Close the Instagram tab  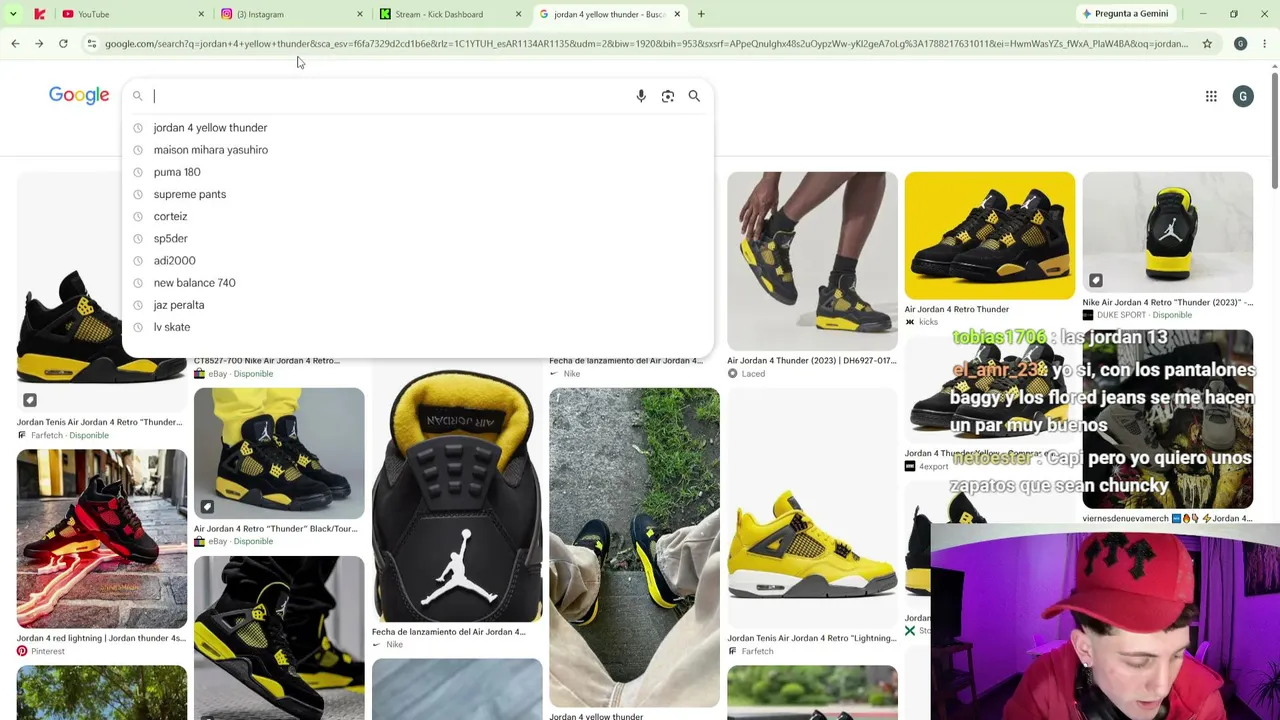click(x=360, y=14)
